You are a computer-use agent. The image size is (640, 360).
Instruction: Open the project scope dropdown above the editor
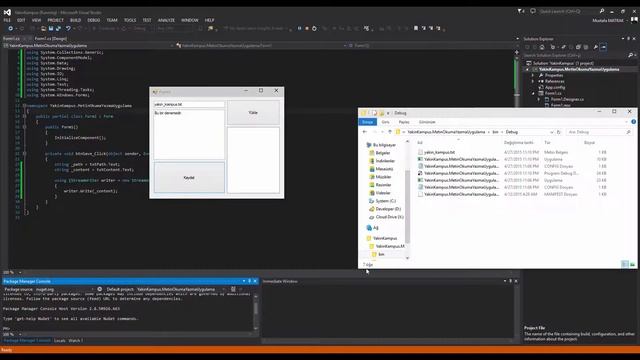click(x=88, y=46)
